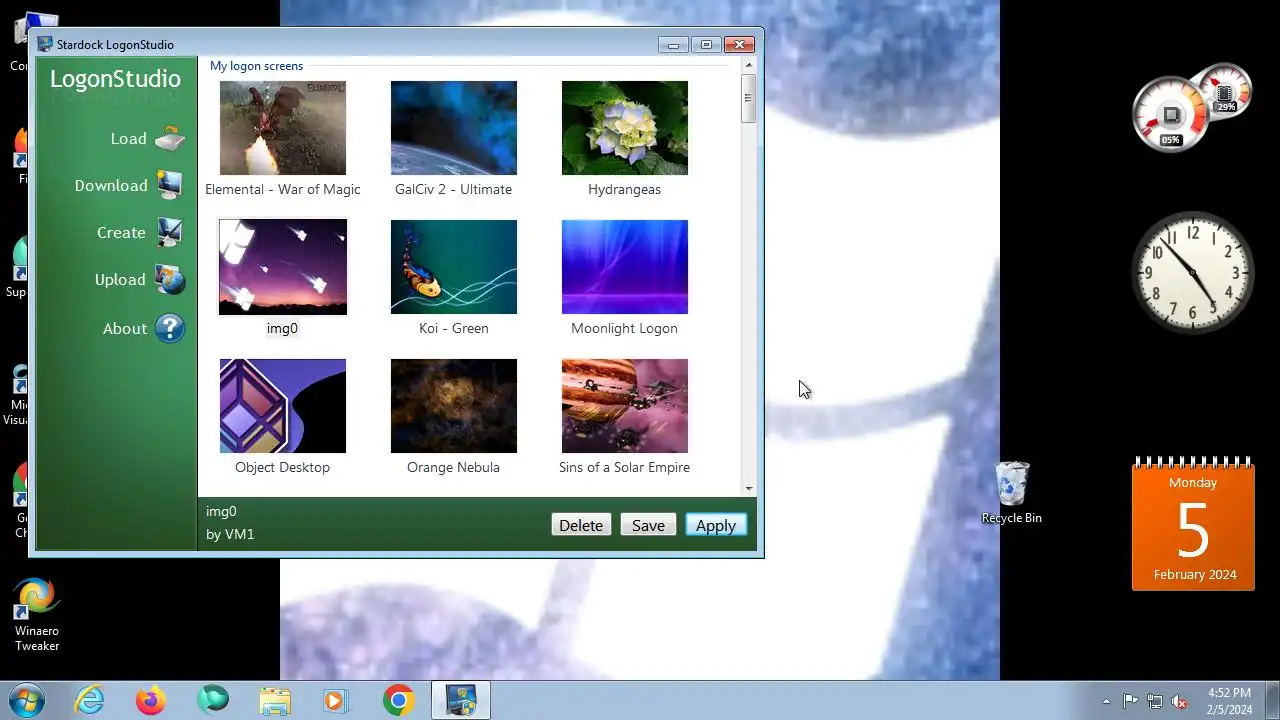Apply the selected logon screen
Image resolution: width=1280 pixels, height=720 pixels.
(x=716, y=525)
